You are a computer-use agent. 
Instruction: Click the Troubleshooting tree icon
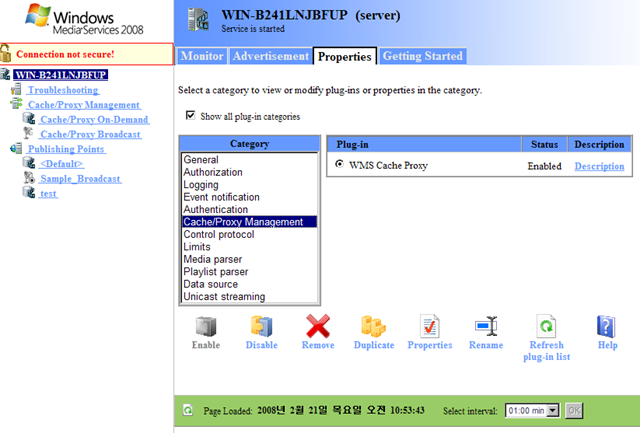pos(16,89)
